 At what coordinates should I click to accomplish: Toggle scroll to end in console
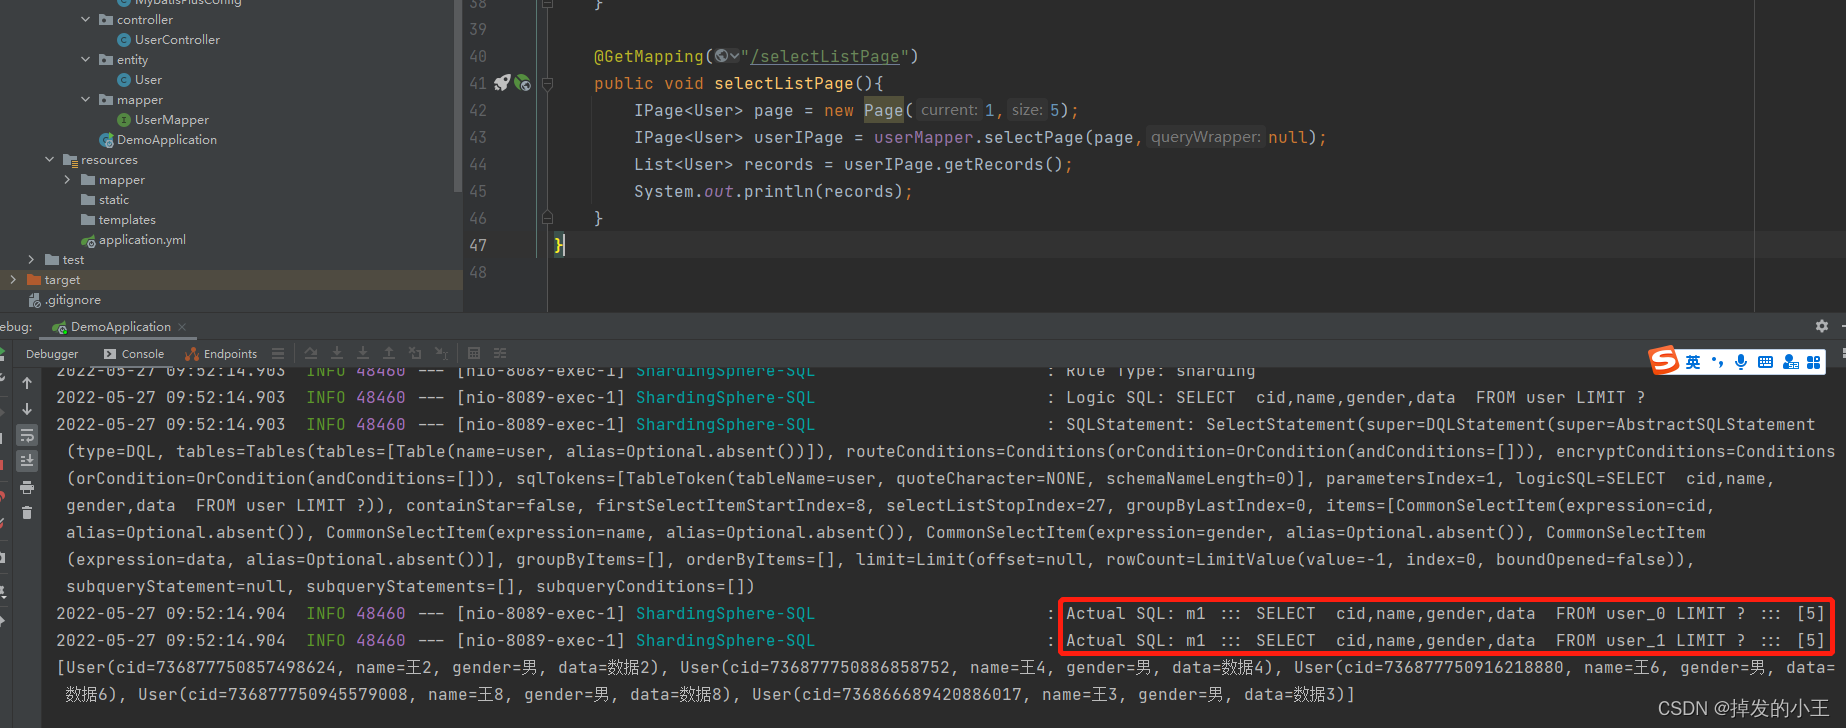pos(27,461)
